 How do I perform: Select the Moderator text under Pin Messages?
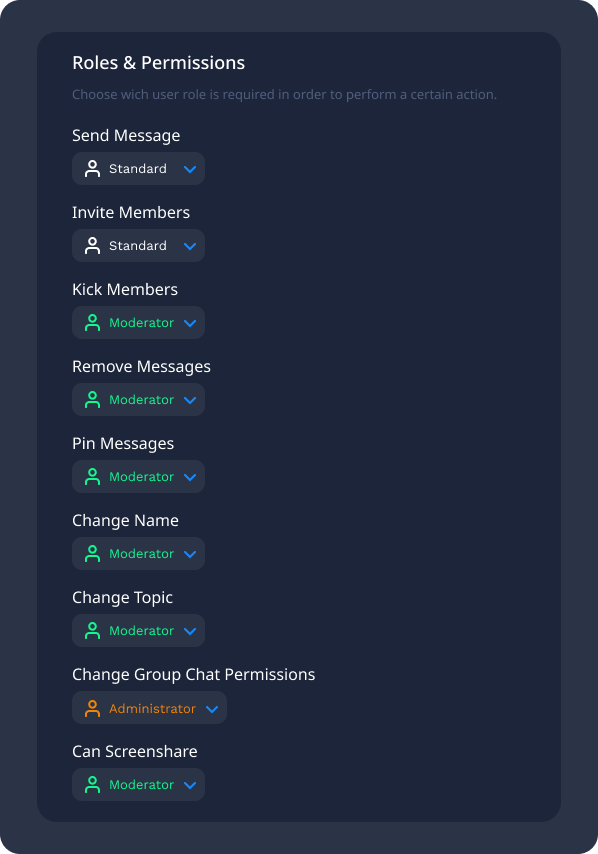pos(142,477)
